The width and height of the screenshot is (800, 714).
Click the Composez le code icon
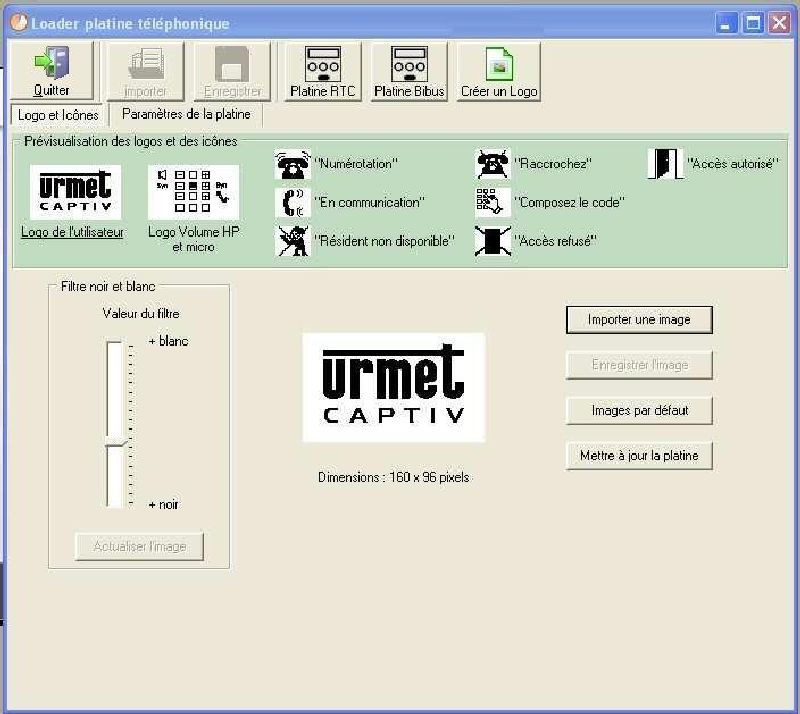pos(490,203)
